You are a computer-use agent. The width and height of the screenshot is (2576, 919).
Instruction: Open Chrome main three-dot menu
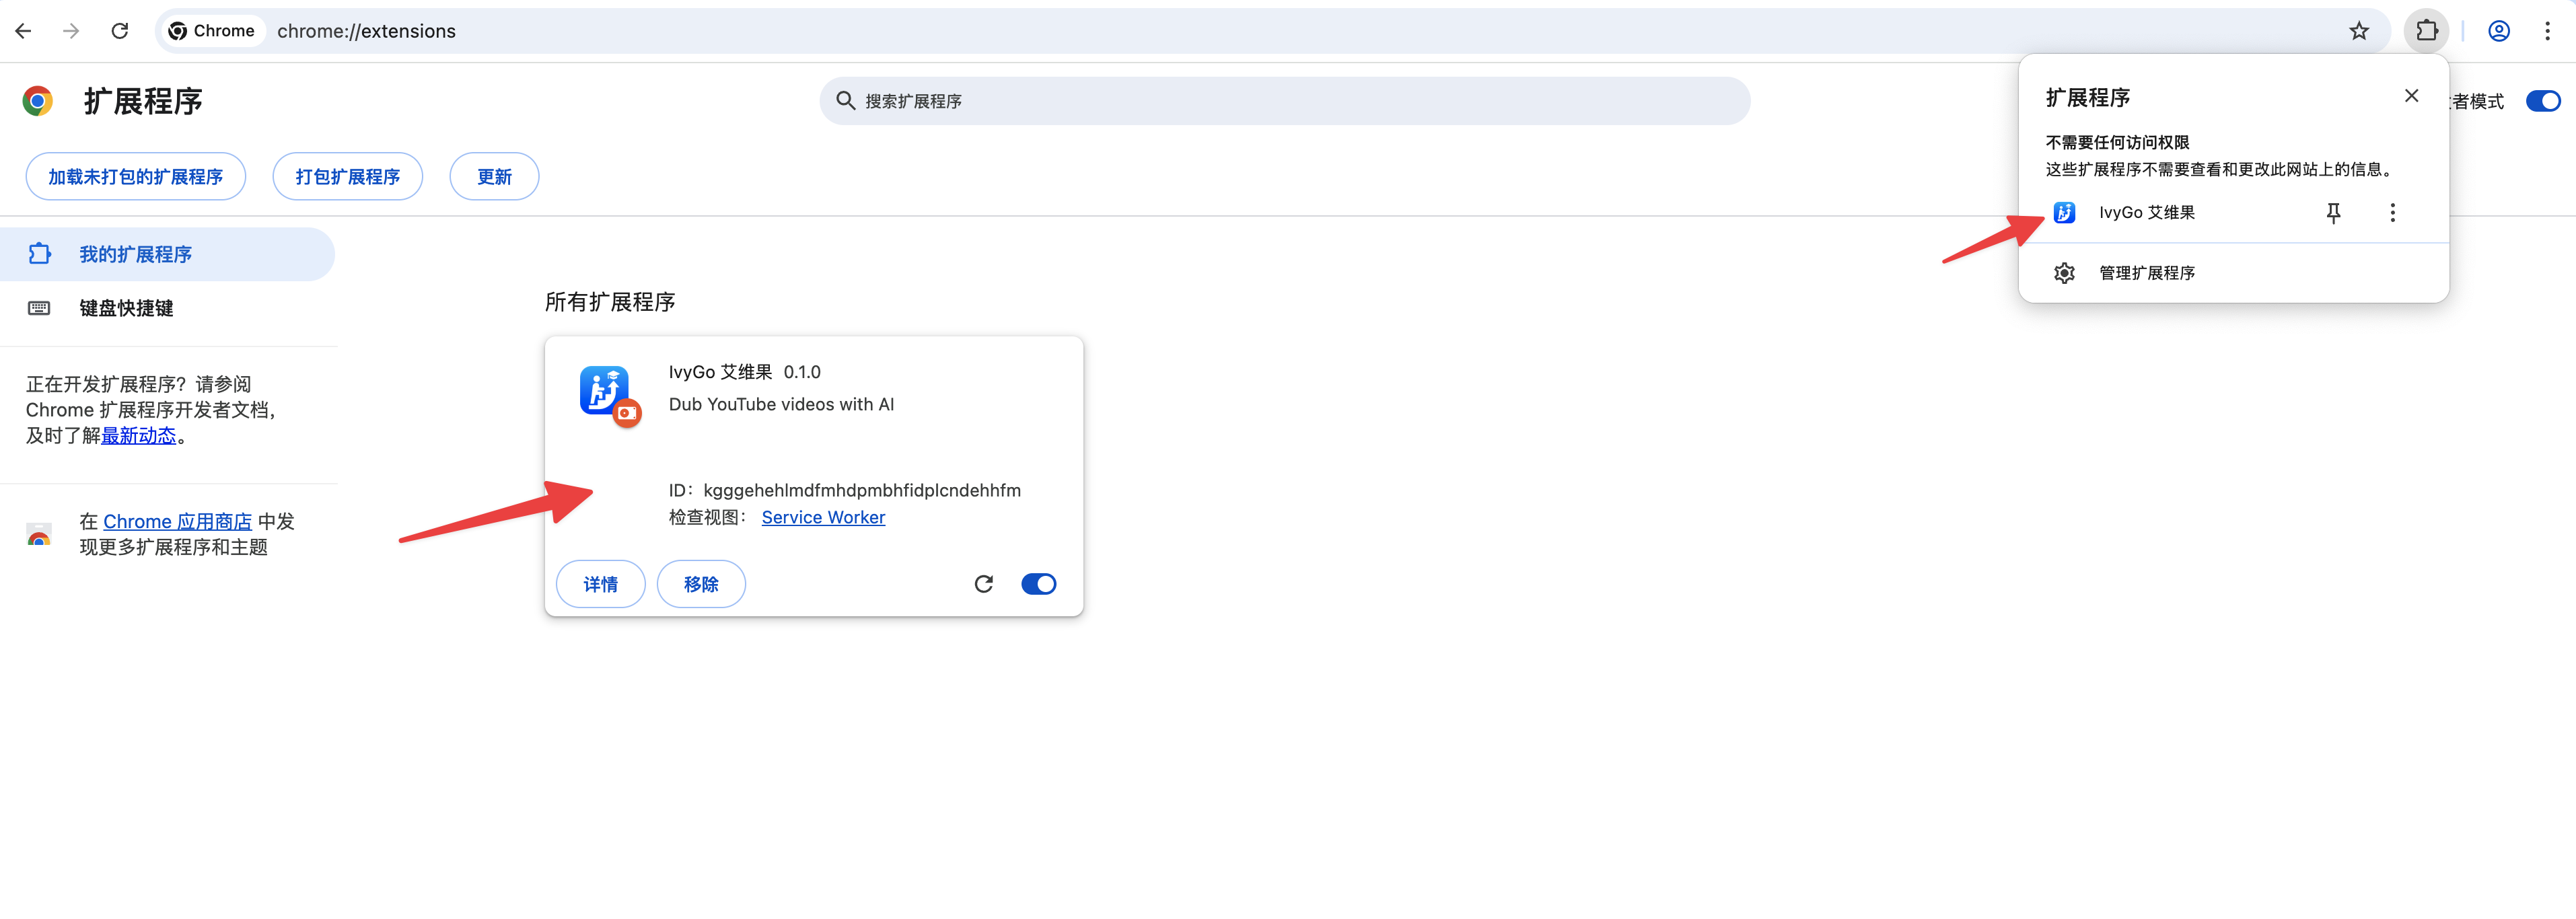pos(2547,31)
